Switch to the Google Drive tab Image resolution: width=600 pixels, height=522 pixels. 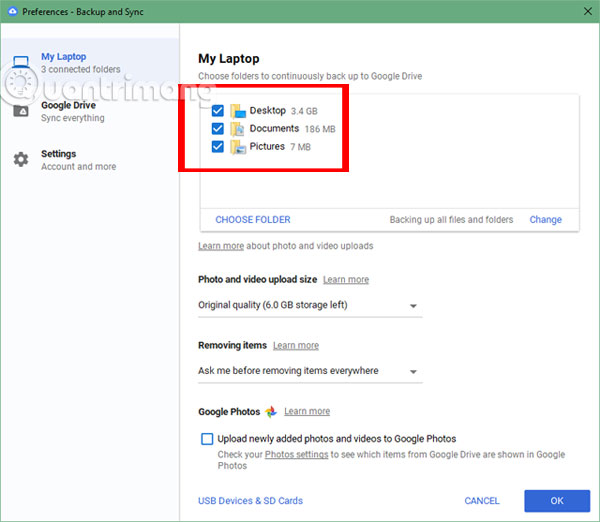pyautogui.click(x=90, y=111)
